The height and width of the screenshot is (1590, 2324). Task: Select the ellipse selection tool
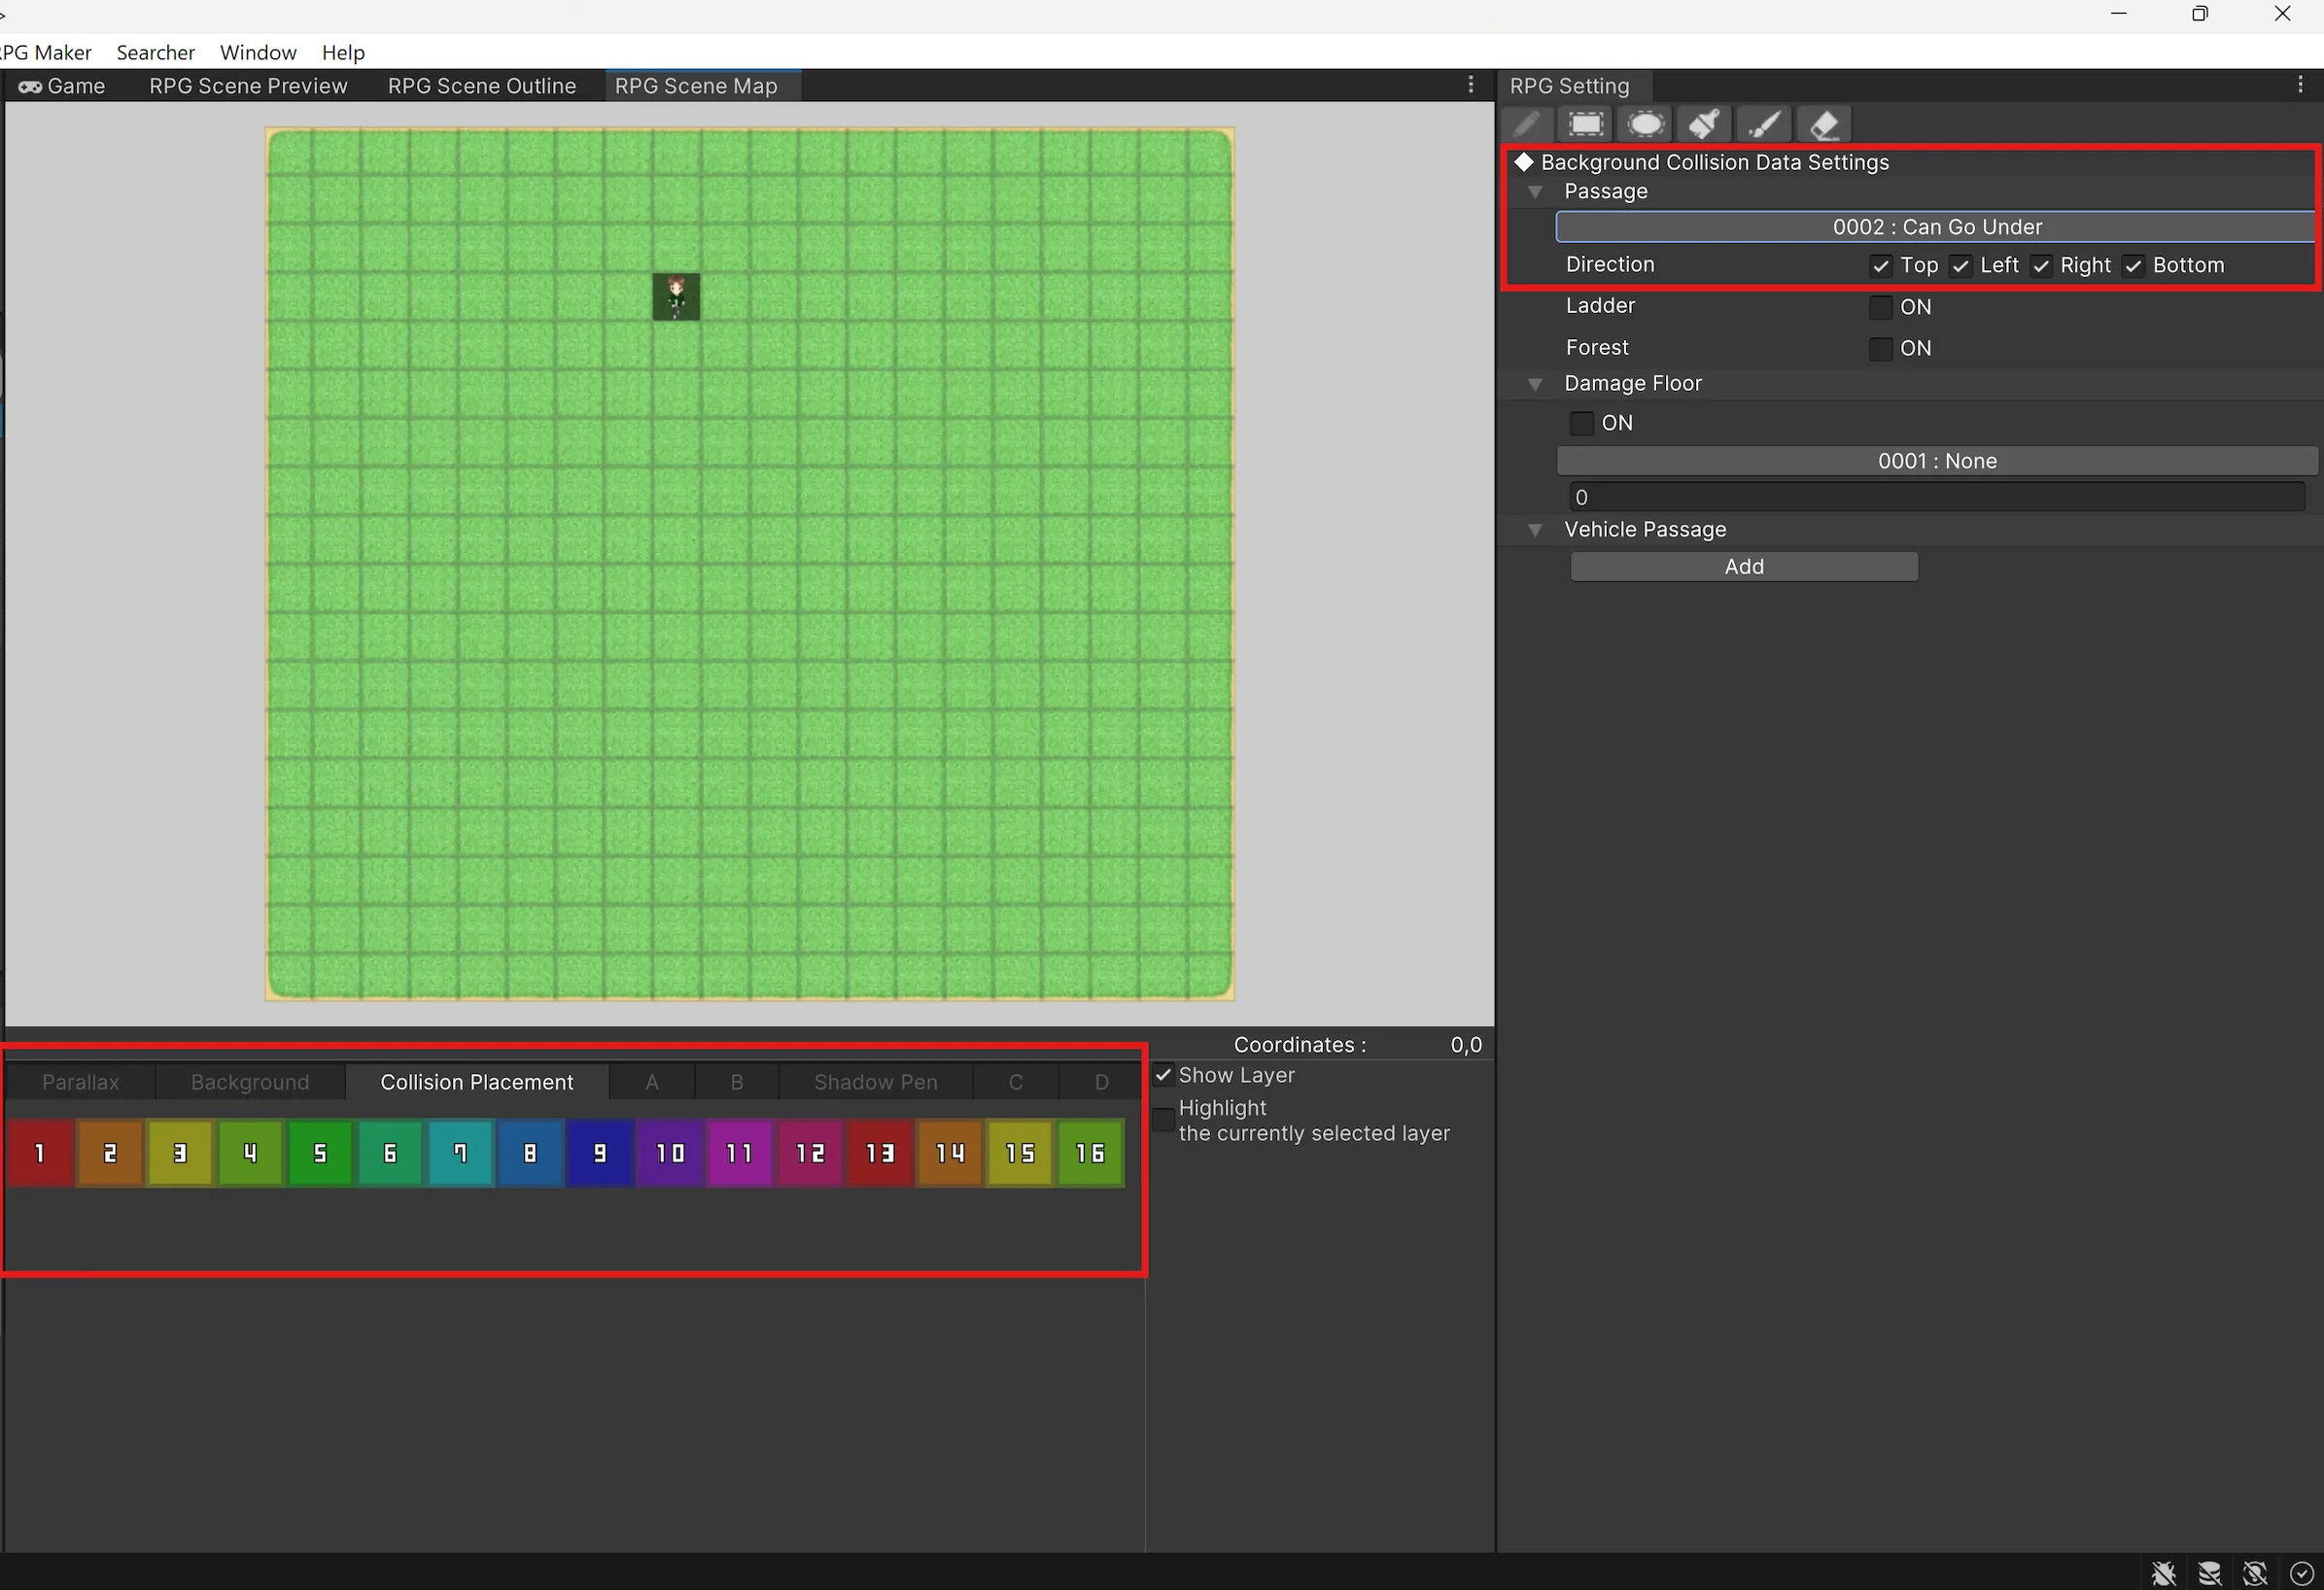click(x=1645, y=125)
